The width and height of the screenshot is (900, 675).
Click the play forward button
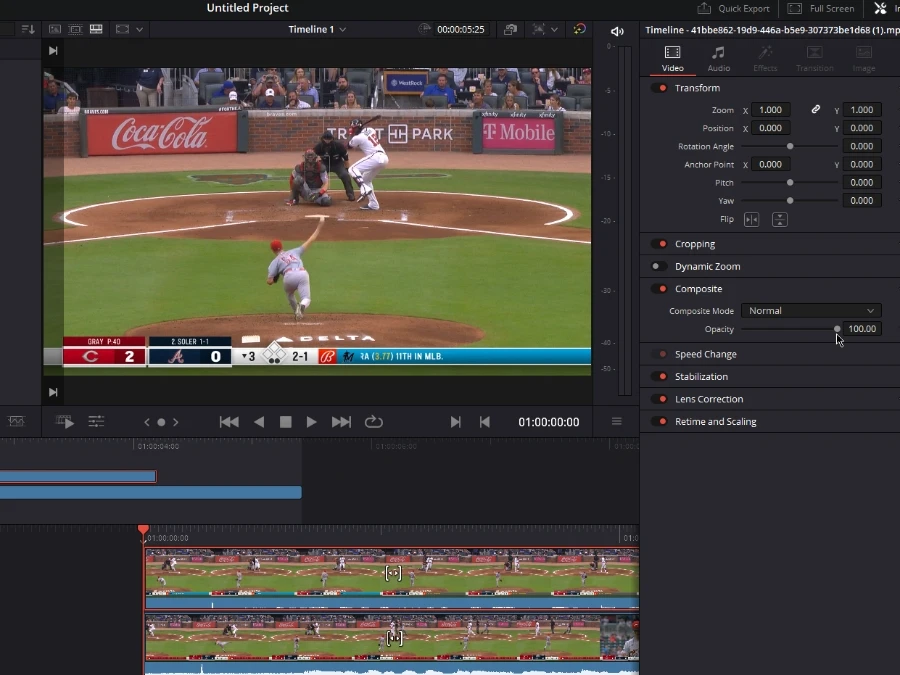(311, 422)
